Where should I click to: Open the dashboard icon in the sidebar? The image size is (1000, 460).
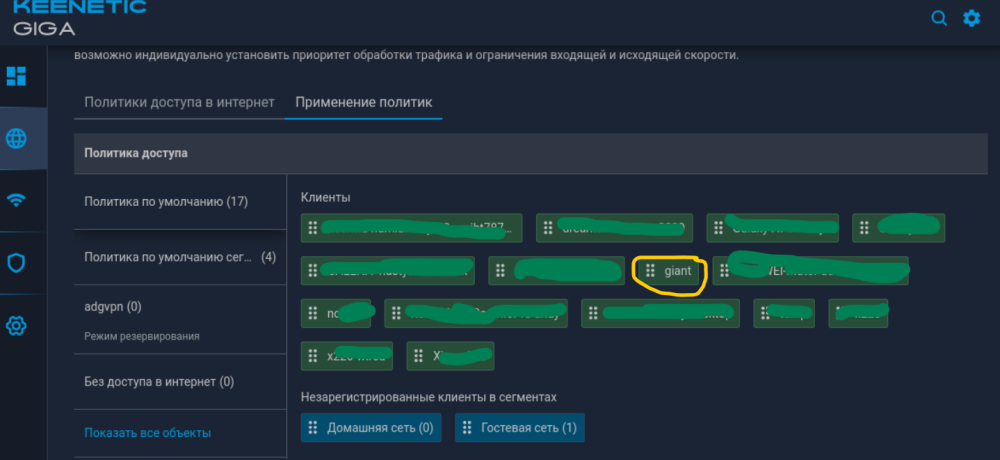(x=17, y=76)
